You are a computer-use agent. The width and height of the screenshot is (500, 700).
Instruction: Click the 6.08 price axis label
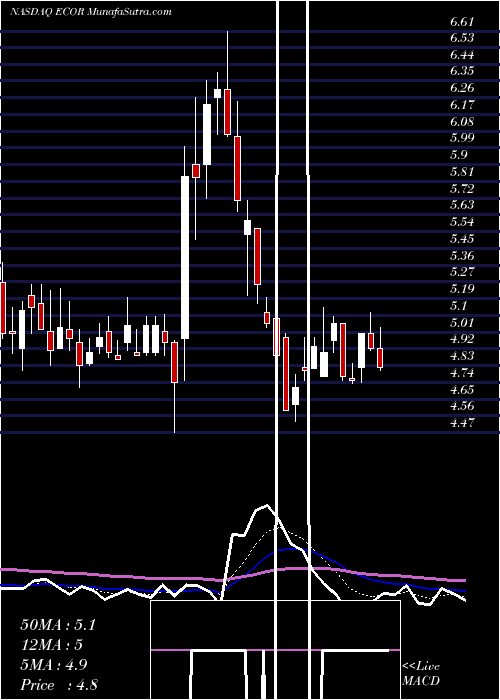click(462, 122)
